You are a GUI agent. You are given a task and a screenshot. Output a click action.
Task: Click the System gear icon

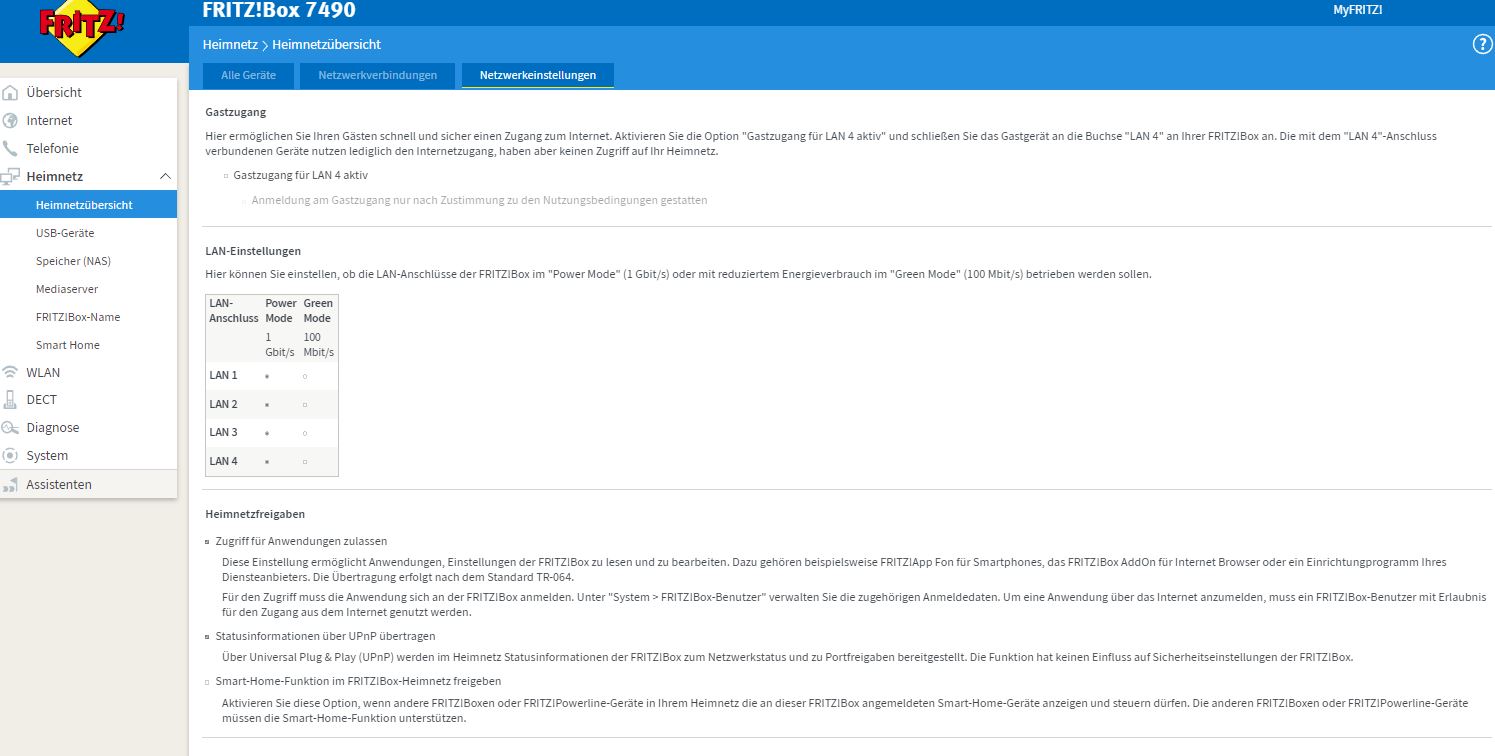point(11,456)
